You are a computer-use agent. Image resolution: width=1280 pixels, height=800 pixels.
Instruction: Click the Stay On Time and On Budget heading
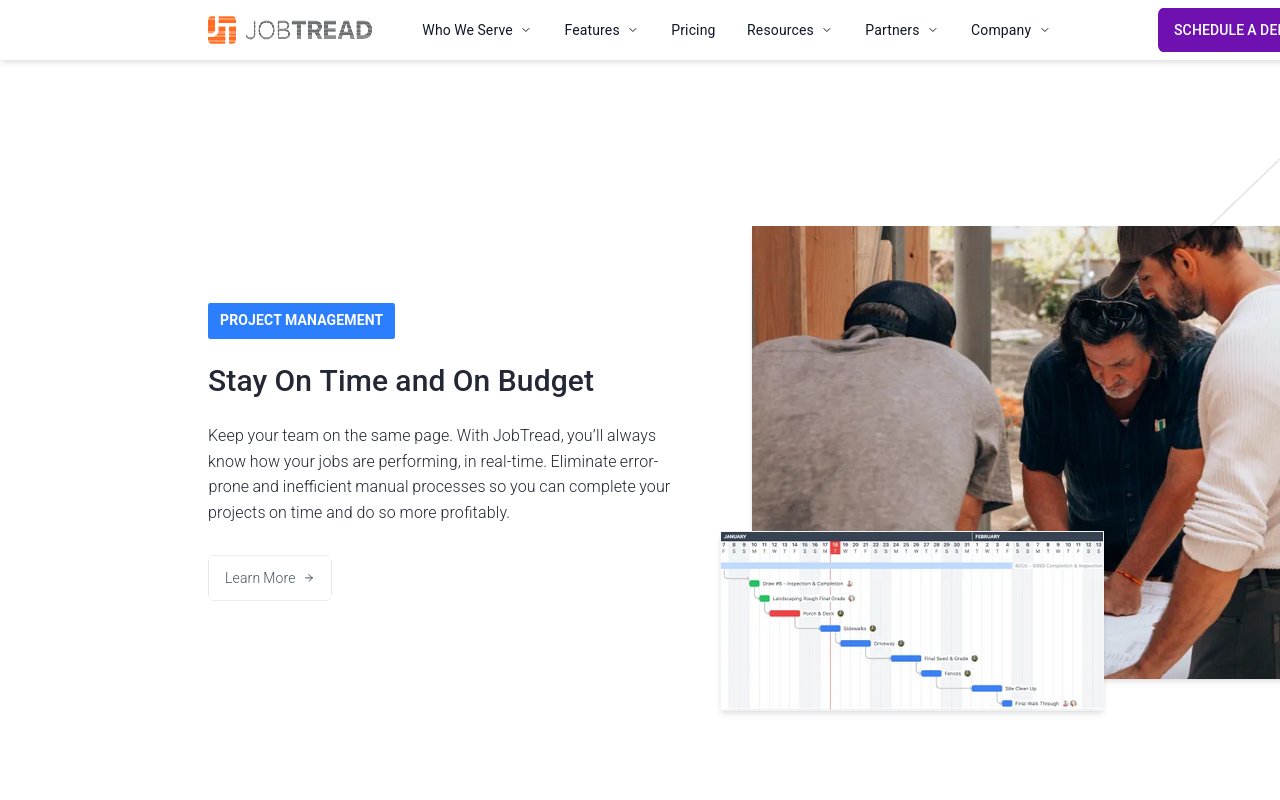coord(401,381)
